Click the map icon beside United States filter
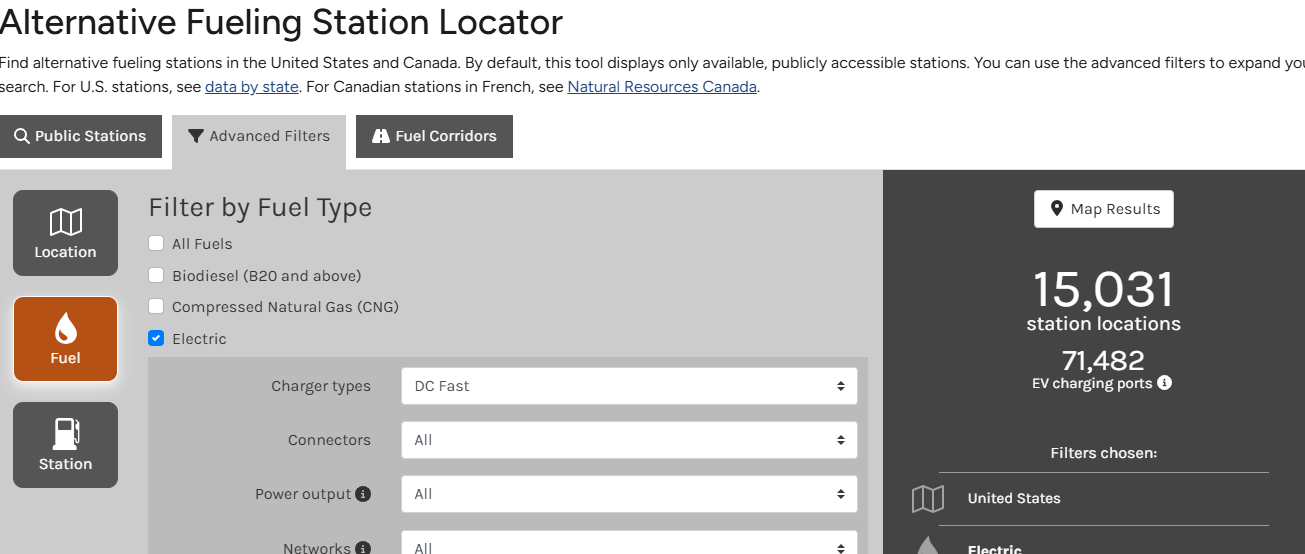Viewport: 1305px width, 554px height. click(x=927, y=499)
